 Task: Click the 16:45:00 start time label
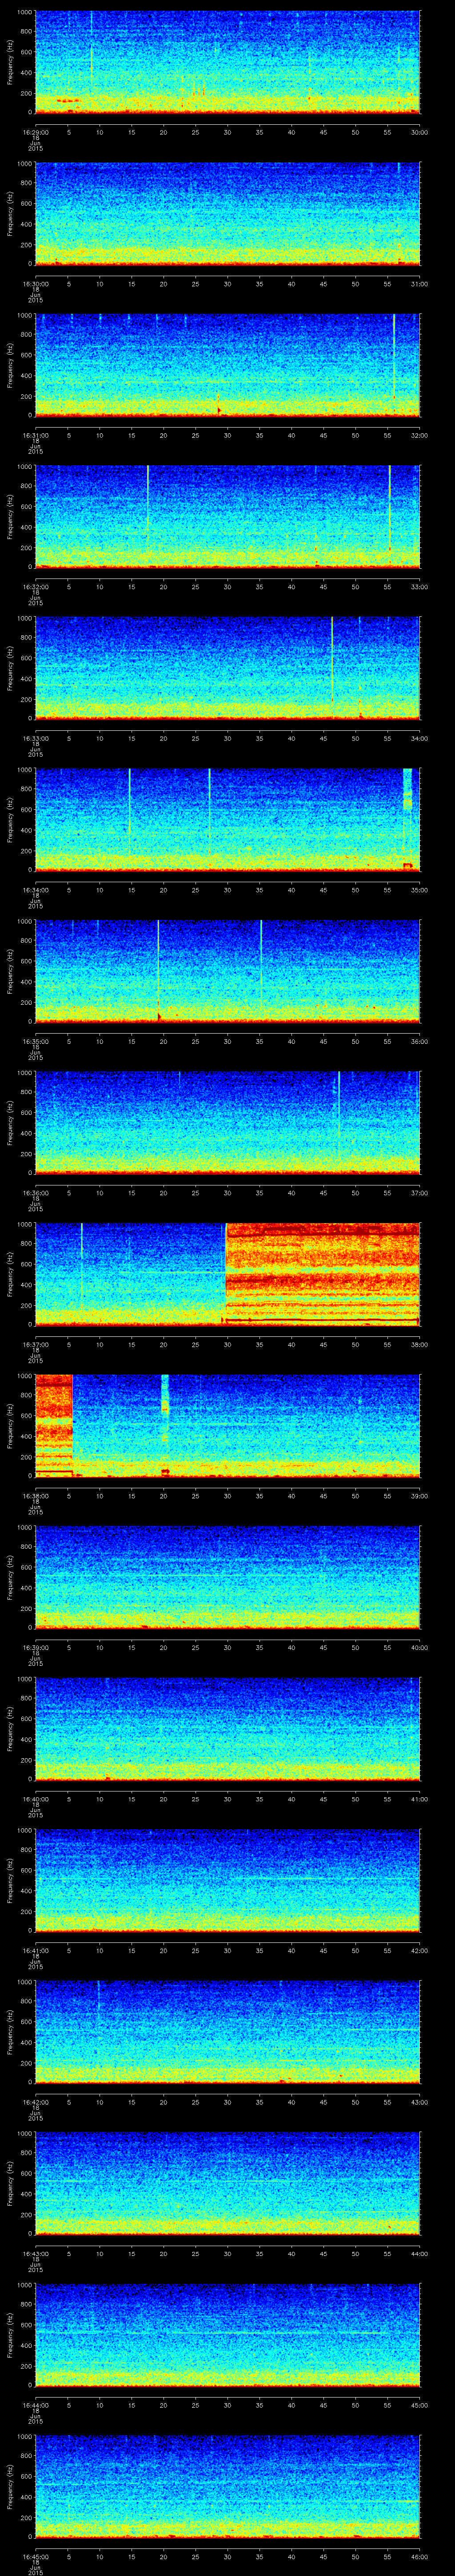35,2557
